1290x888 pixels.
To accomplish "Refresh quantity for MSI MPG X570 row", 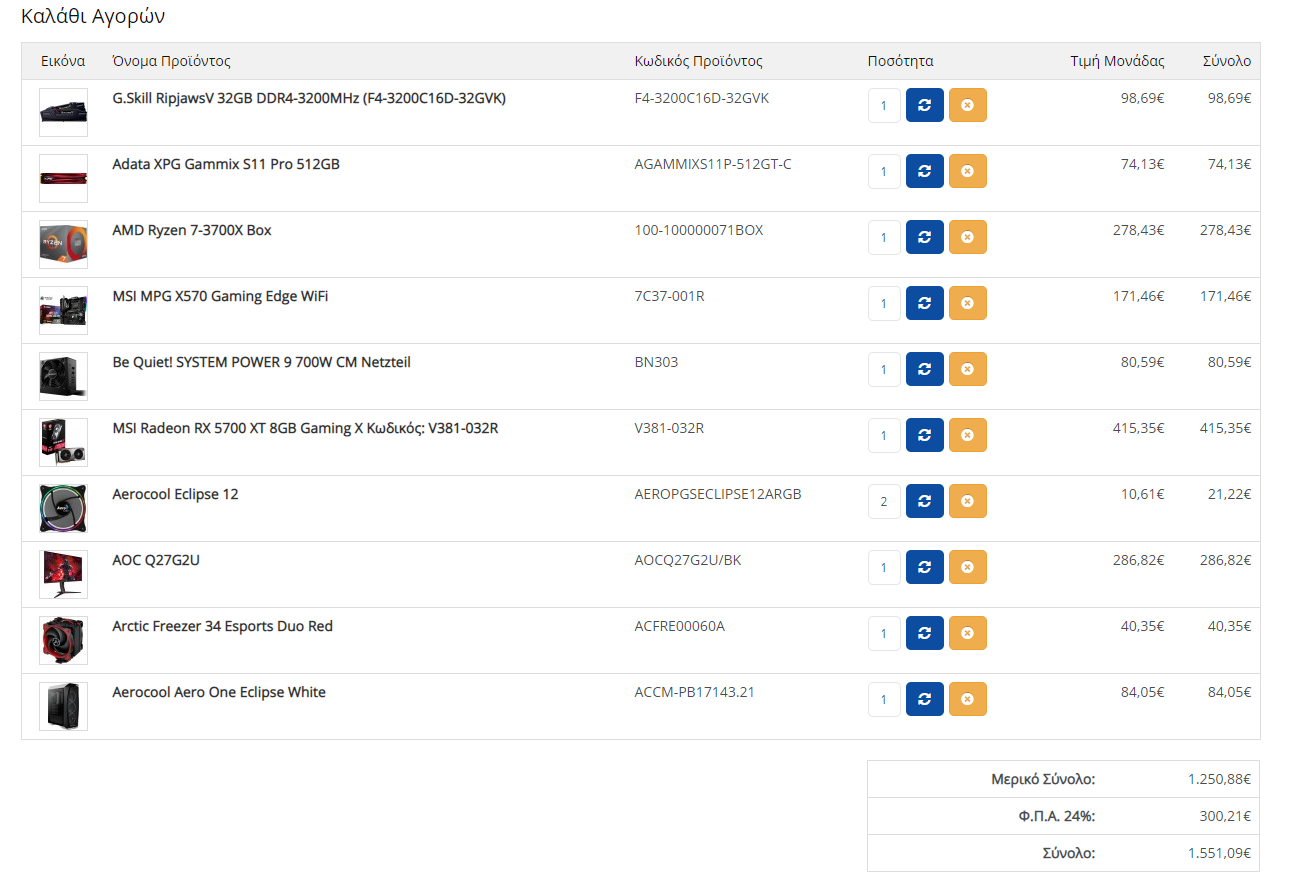I will (x=925, y=303).
